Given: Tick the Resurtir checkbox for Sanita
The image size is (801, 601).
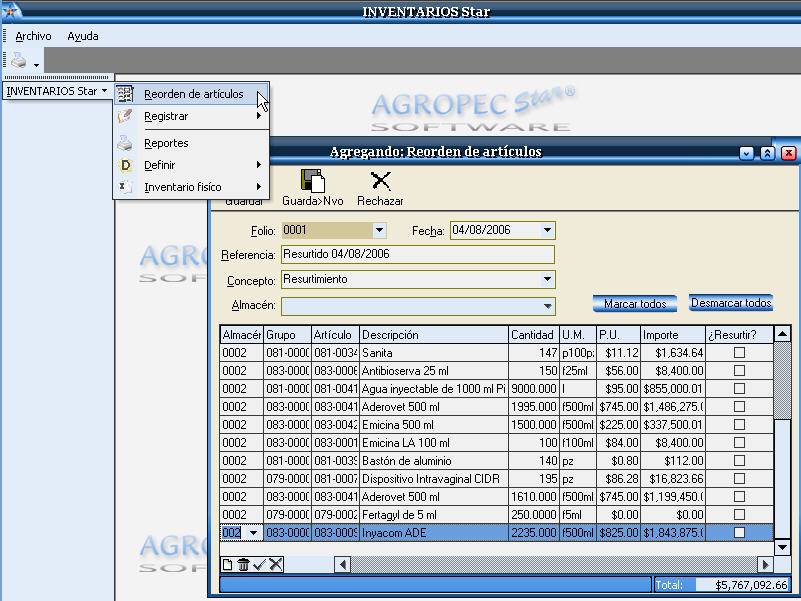Looking at the screenshot, I should (x=739, y=353).
